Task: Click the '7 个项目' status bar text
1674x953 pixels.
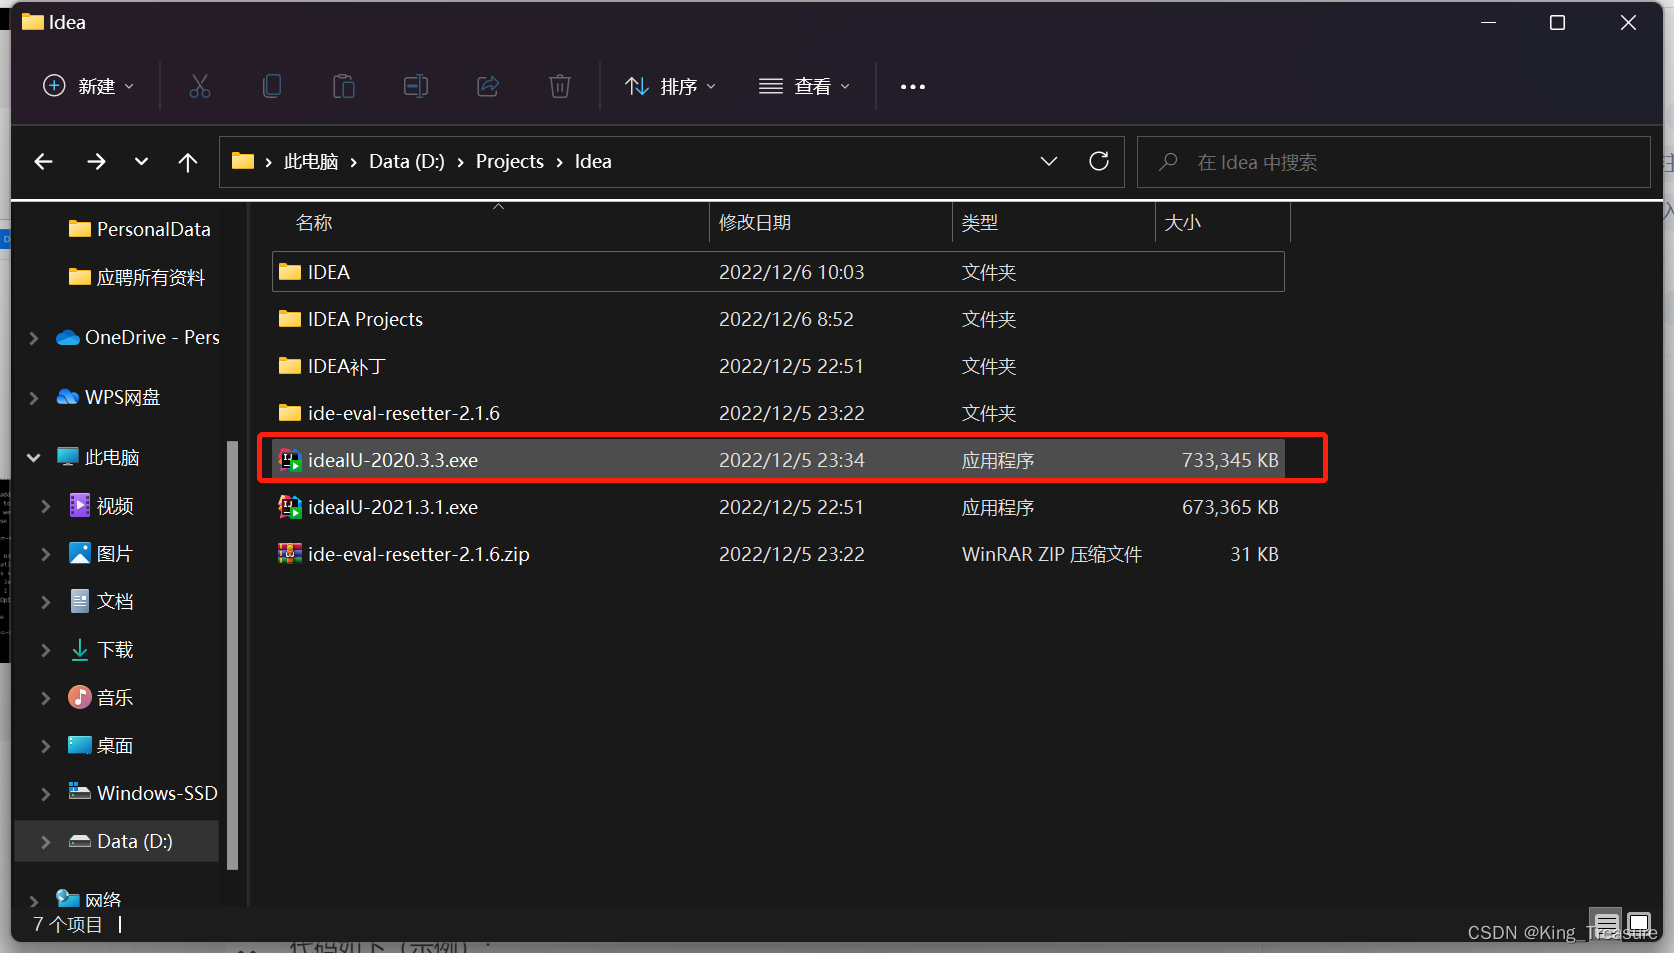Action: pyautogui.click(x=68, y=924)
